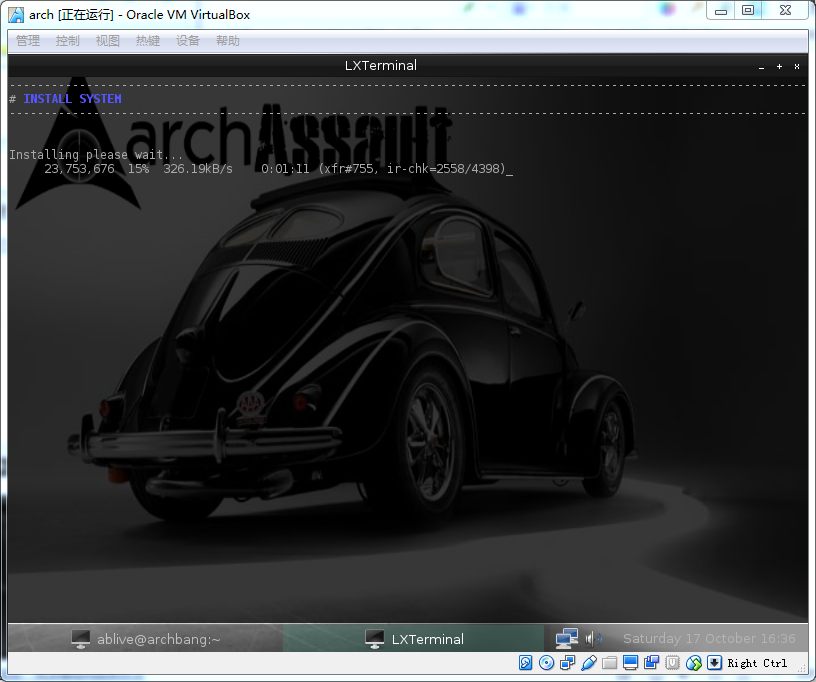Screen dimensions: 816x682
Task: Close the VirtualBox window
Action: (785, 11)
